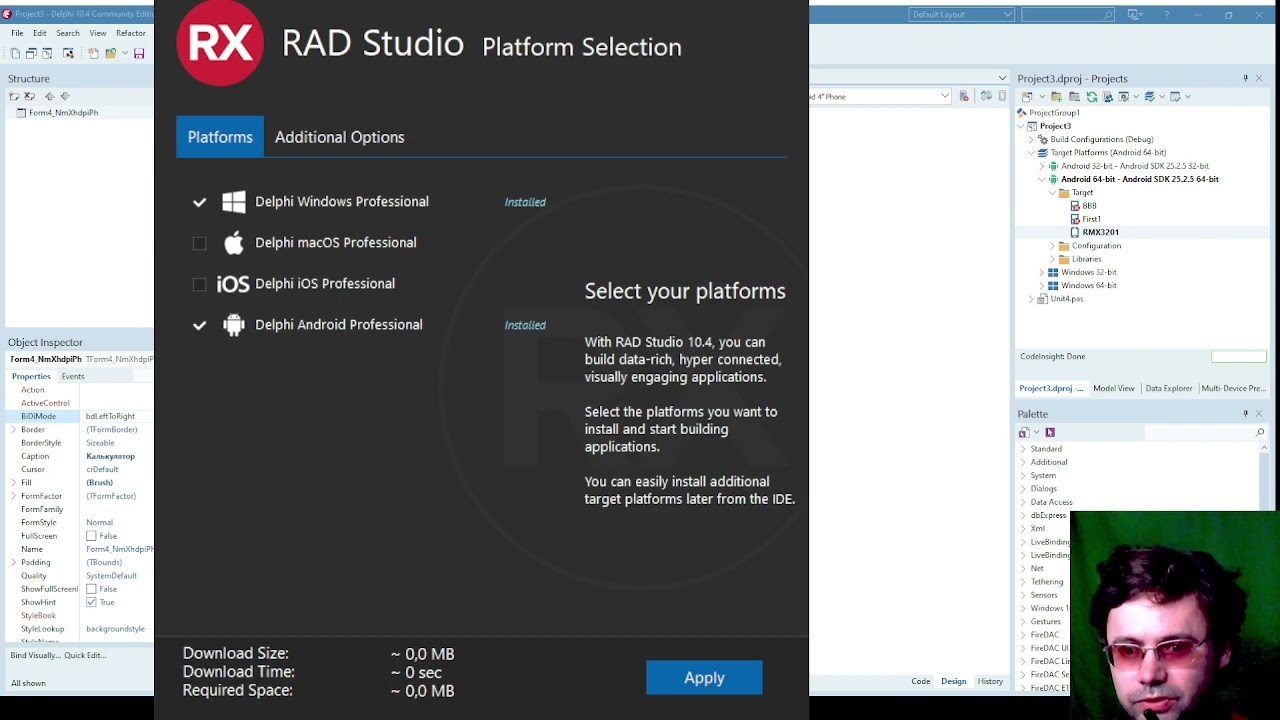
Task: Pin the Projects panel
Action: [1246, 78]
